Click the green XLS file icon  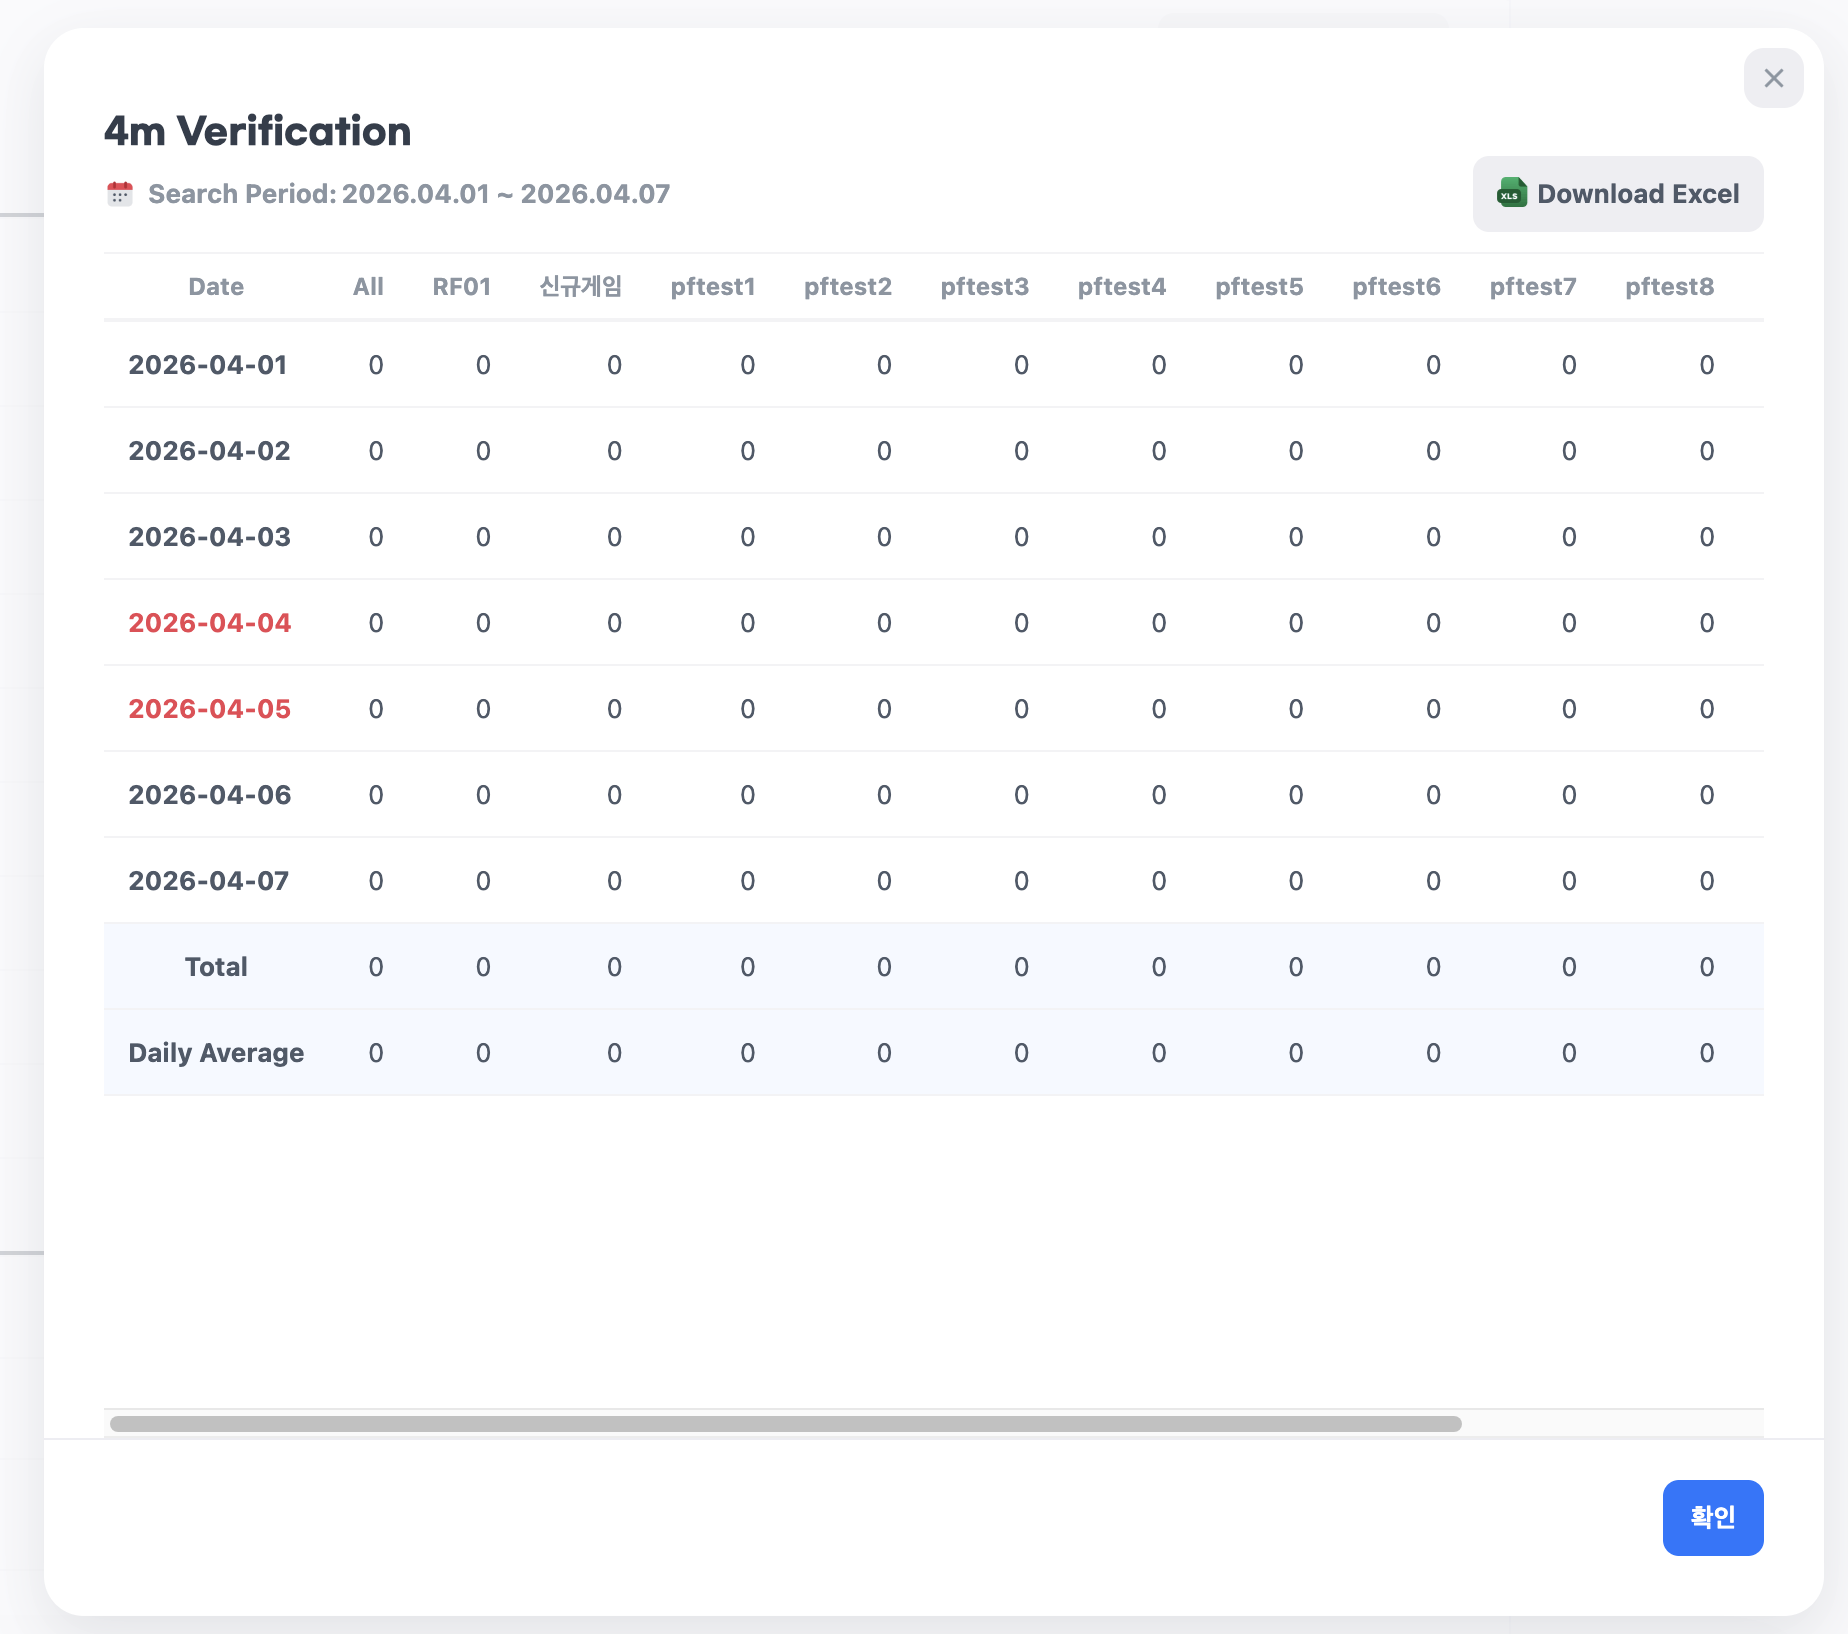(1511, 194)
